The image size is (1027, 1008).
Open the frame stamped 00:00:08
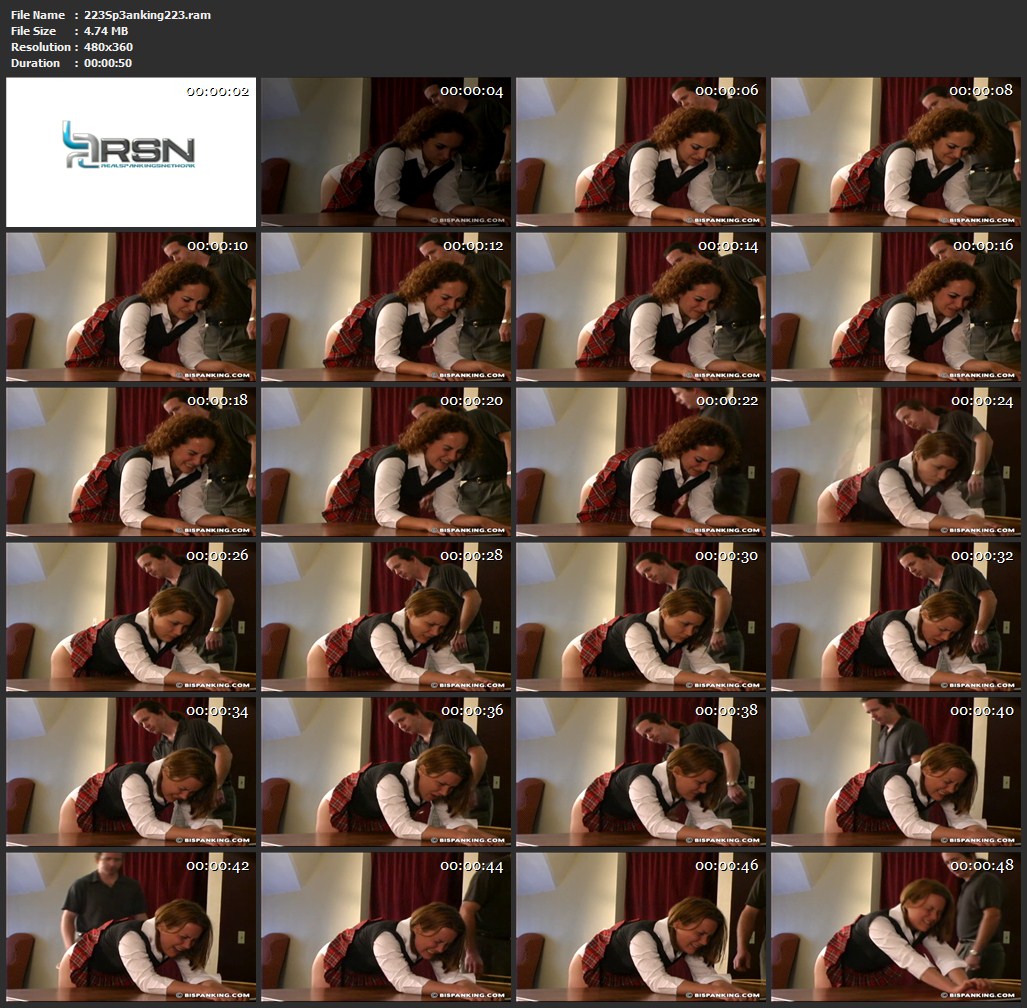pos(895,152)
